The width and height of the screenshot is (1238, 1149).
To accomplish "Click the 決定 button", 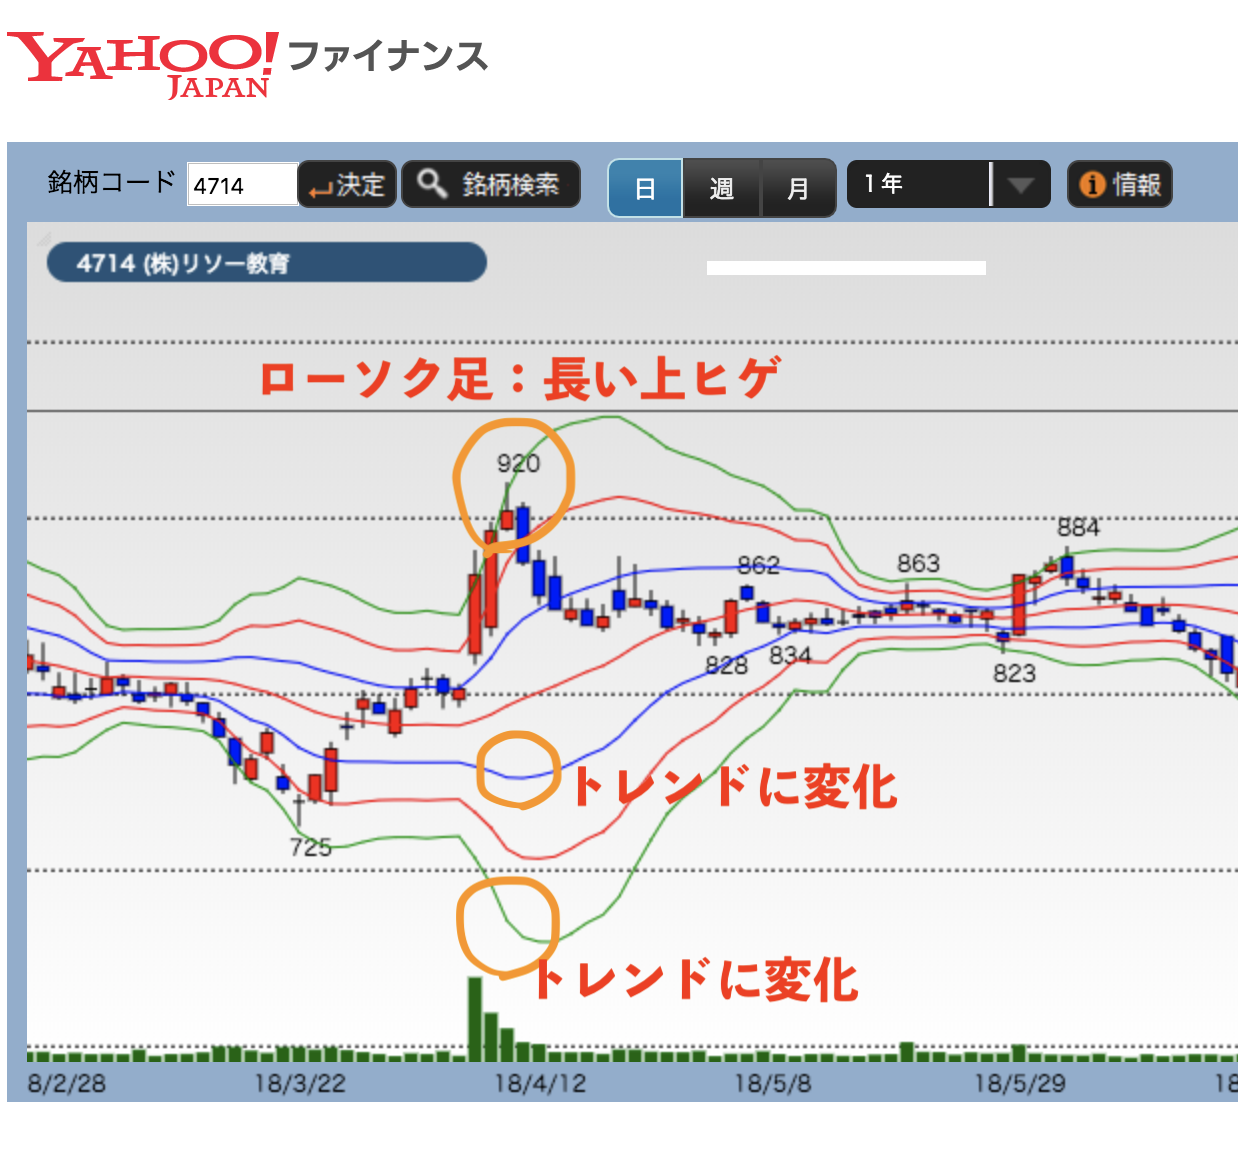I will click(348, 185).
